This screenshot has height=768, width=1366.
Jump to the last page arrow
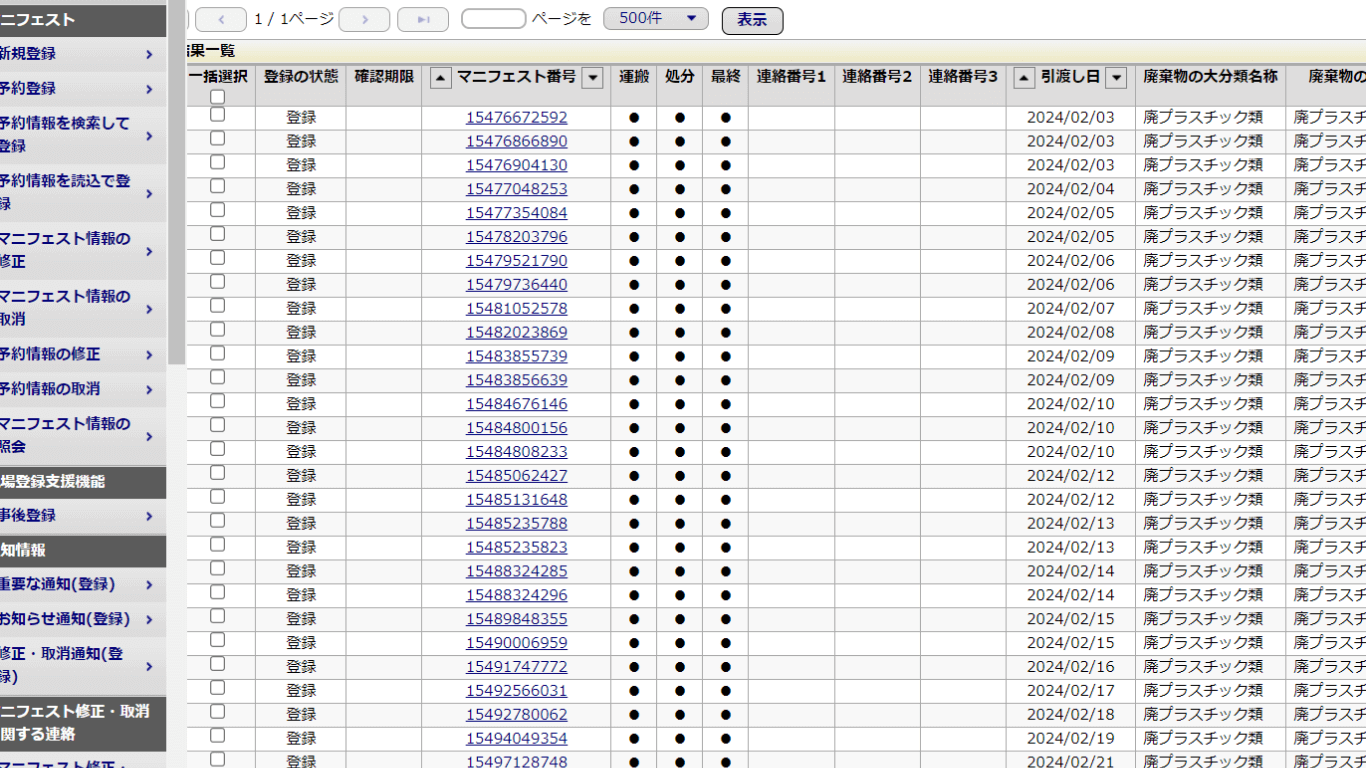[x=423, y=19]
